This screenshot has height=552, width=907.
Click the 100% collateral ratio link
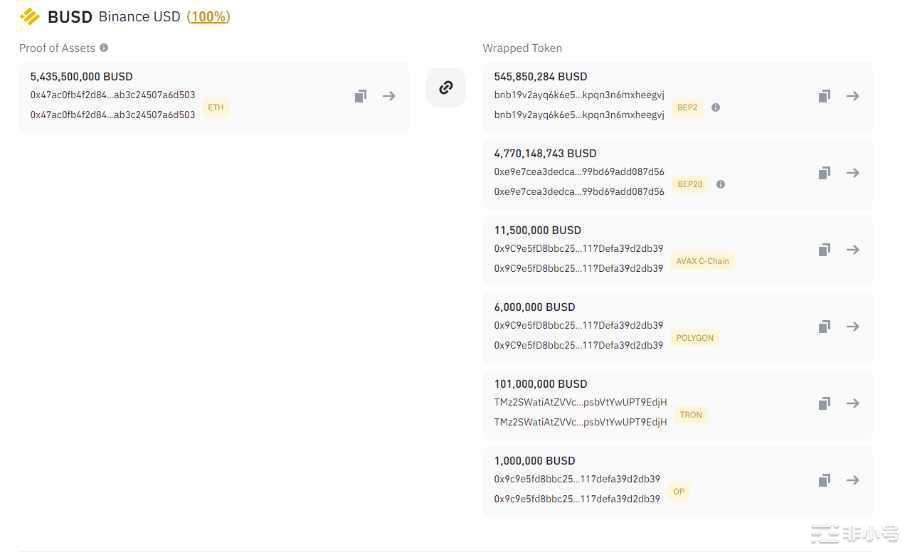[x=208, y=17]
